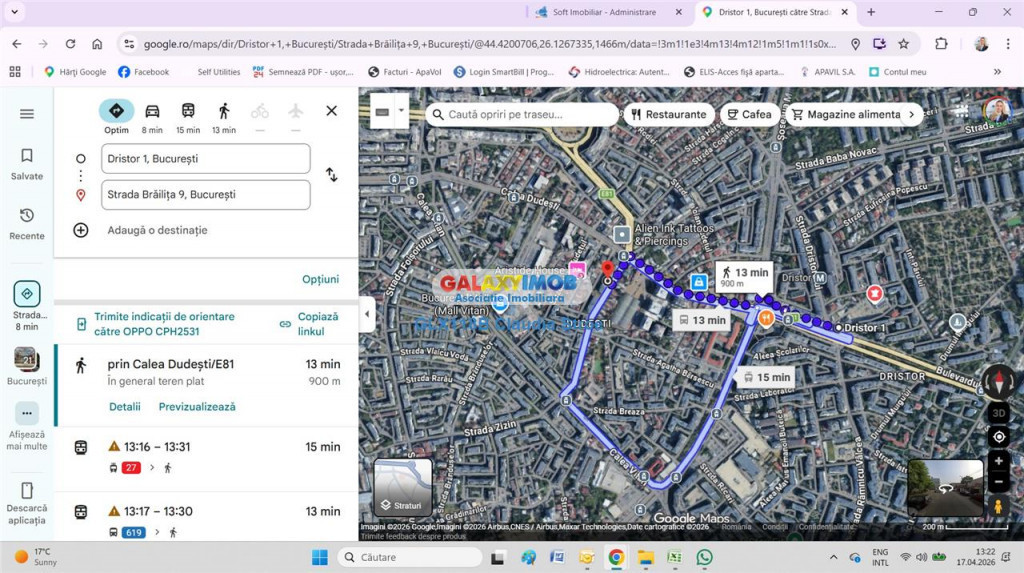The width and height of the screenshot is (1024, 573).
Task: Show more category chips with arrow
Action: (911, 115)
